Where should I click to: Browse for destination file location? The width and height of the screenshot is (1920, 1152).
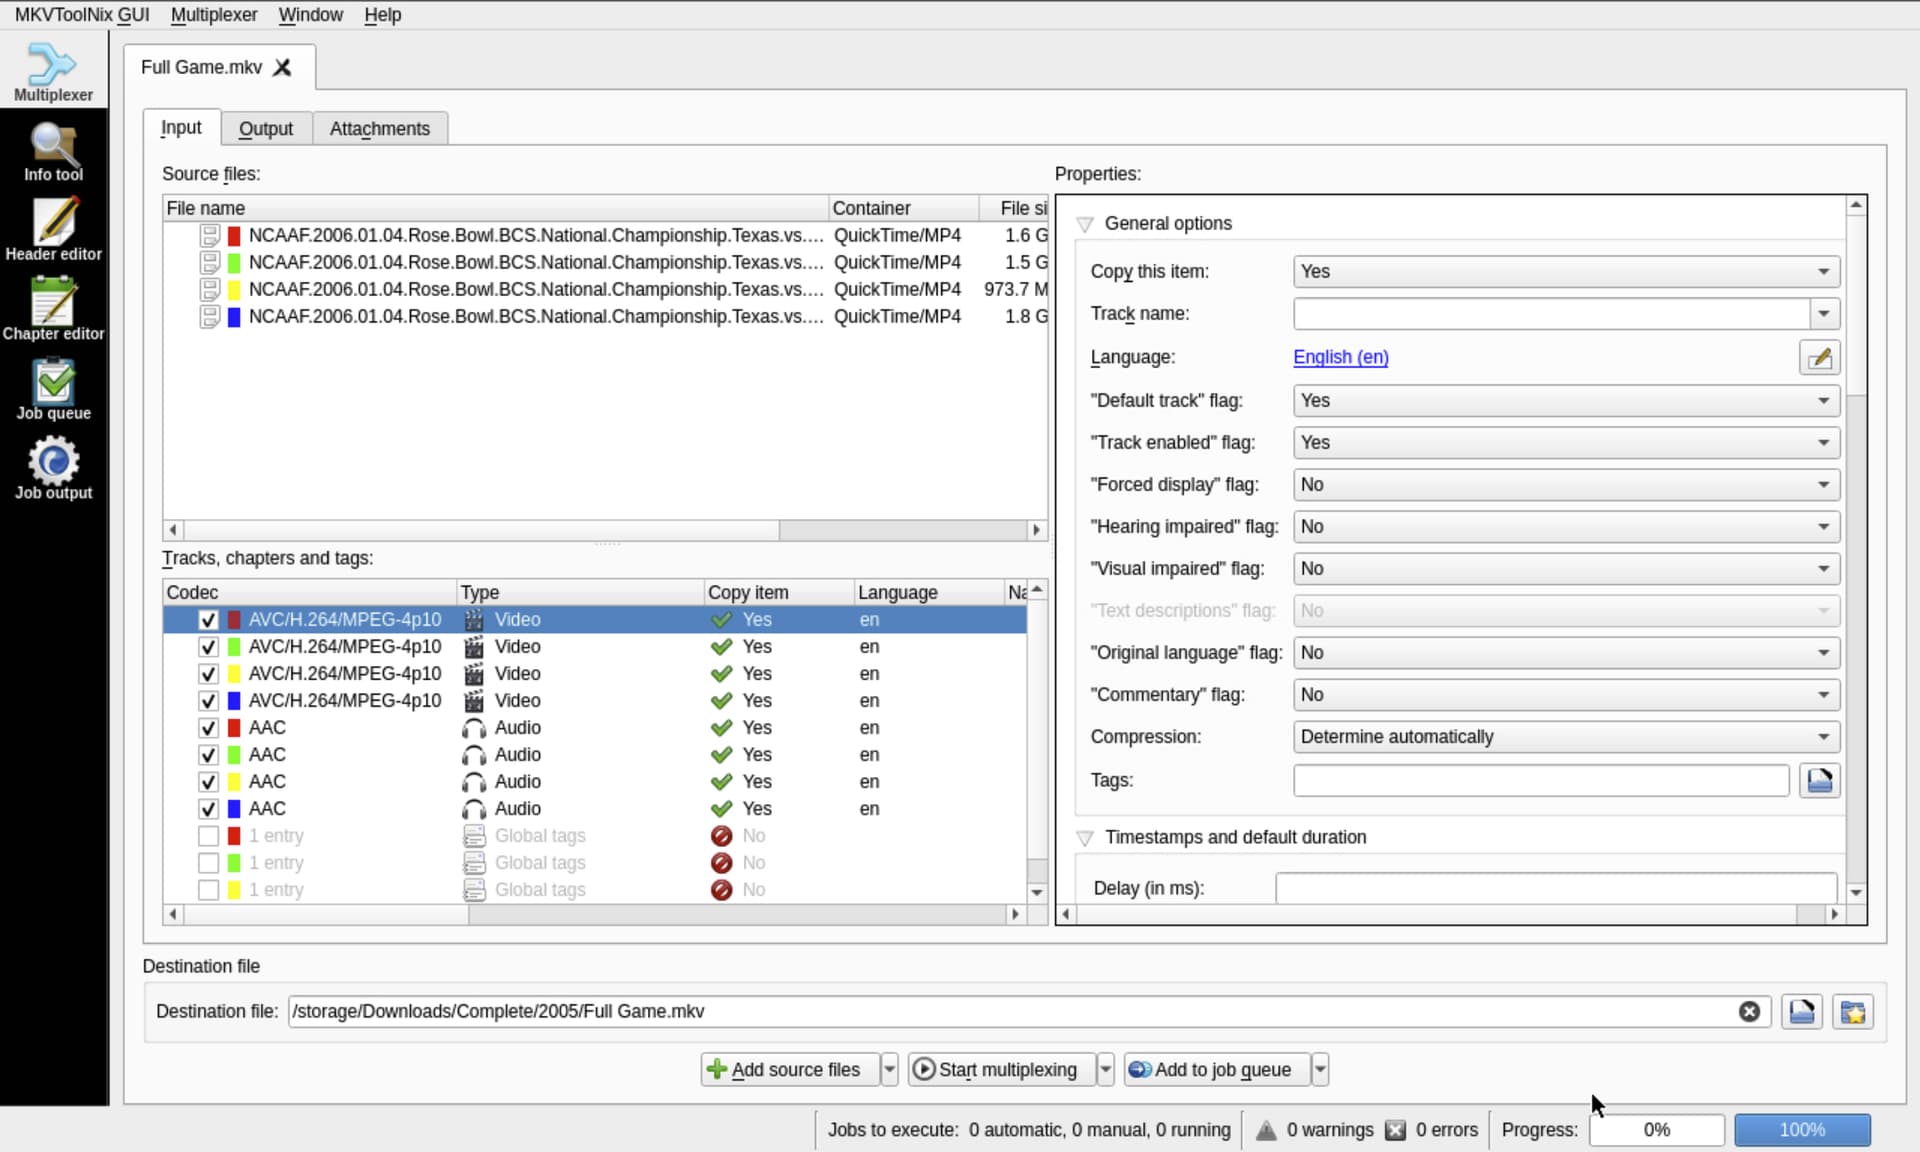click(x=1802, y=1011)
